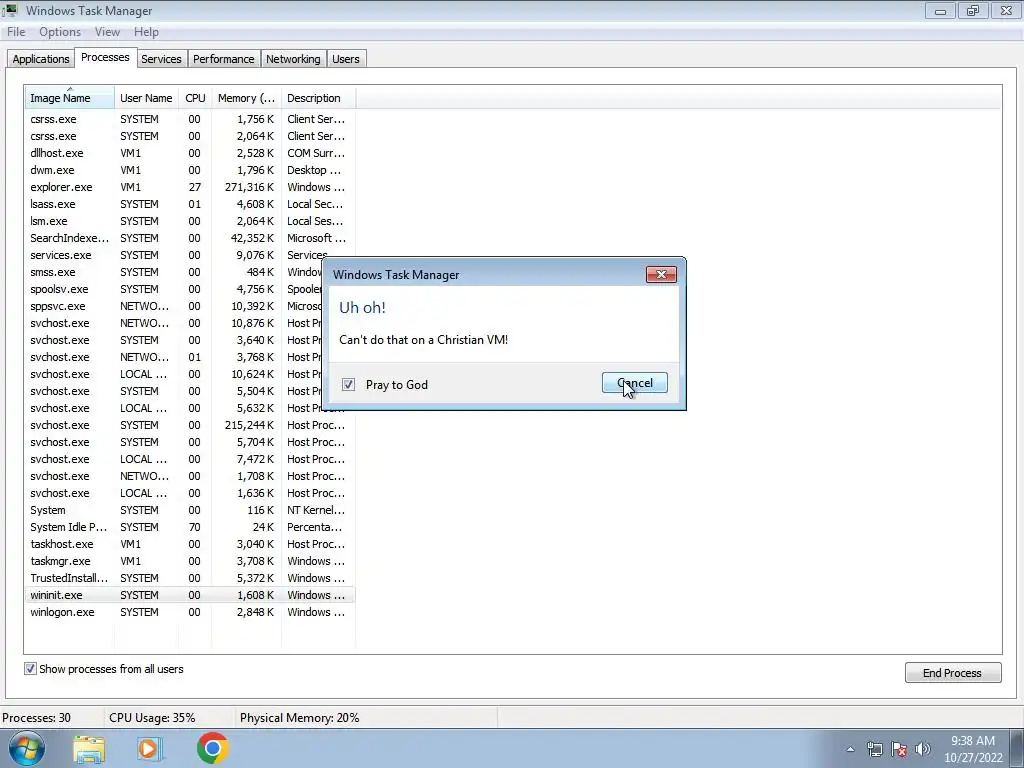This screenshot has height=768, width=1024.
Task: Click the 271,316 K memory value
Action: pos(249,187)
